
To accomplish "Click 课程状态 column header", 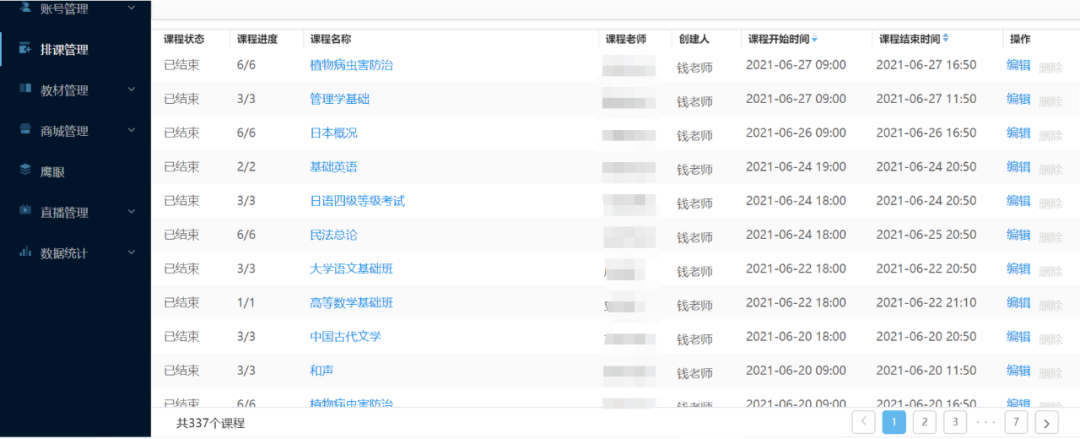I will (x=184, y=39).
